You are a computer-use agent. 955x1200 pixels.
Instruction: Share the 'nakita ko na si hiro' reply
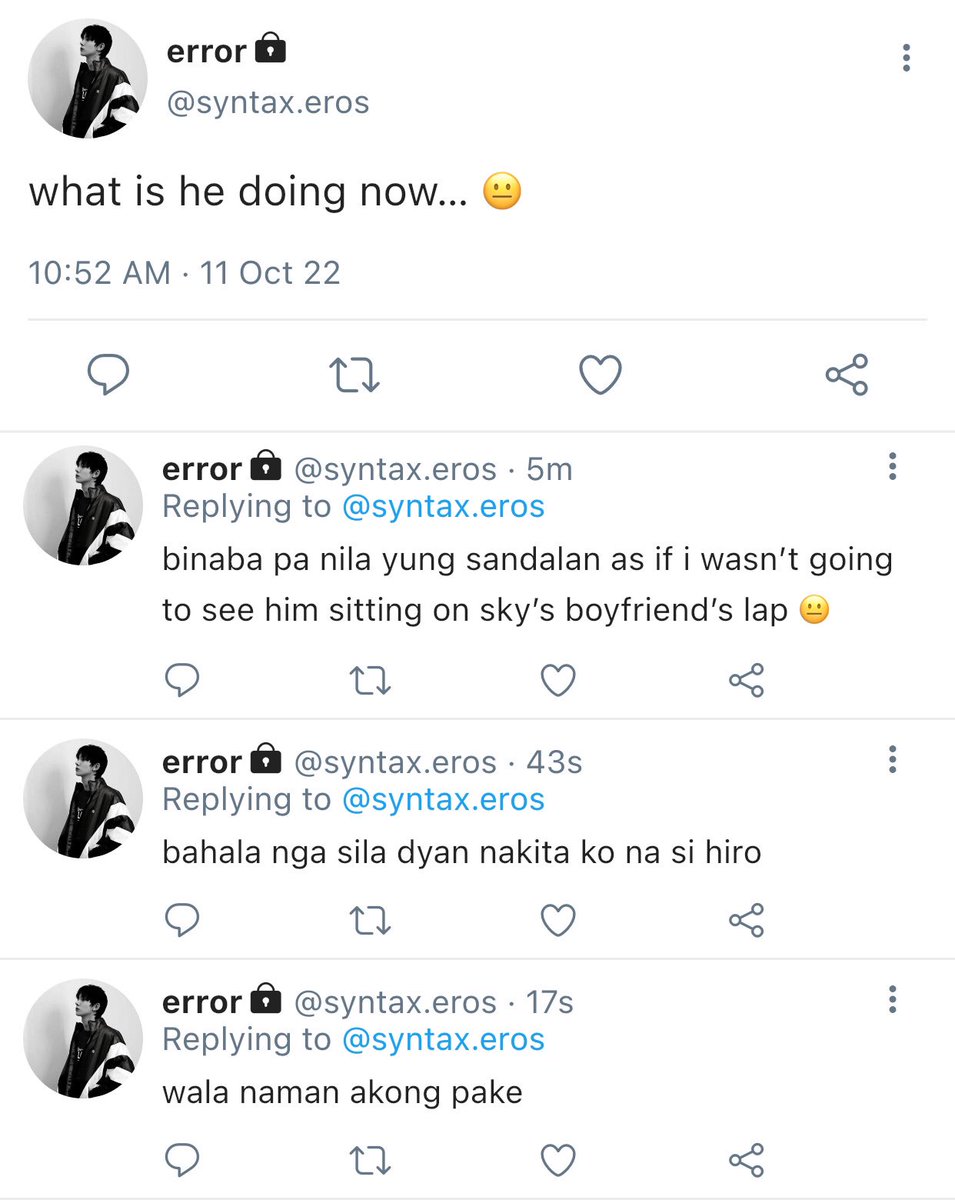[746, 920]
